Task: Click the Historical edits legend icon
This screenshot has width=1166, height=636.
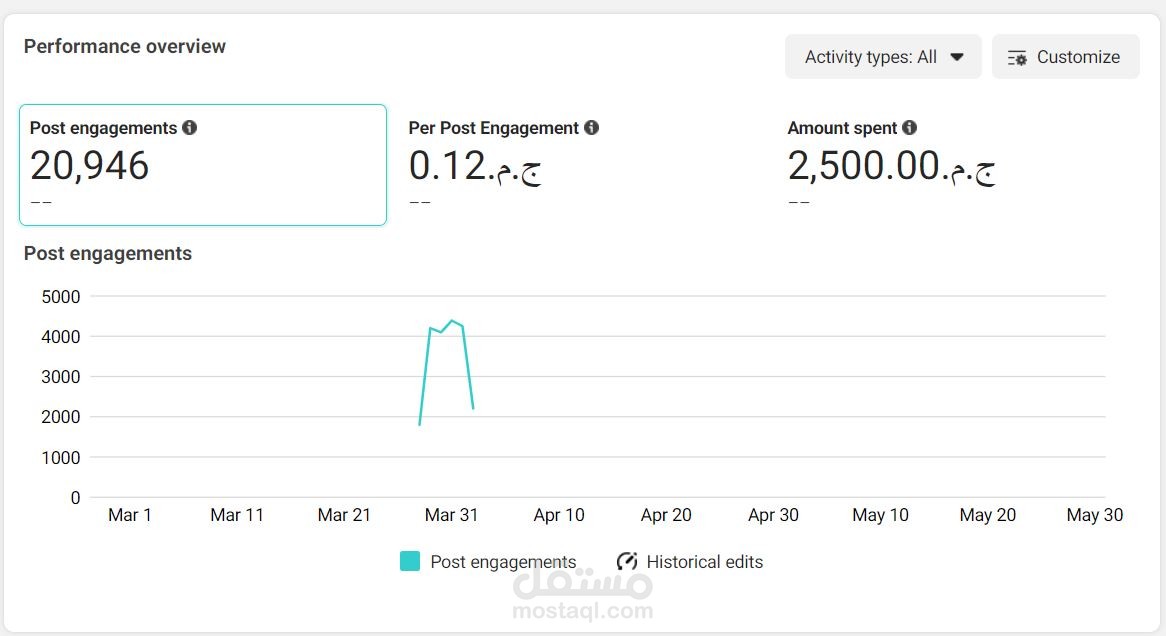Action: tap(627, 562)
